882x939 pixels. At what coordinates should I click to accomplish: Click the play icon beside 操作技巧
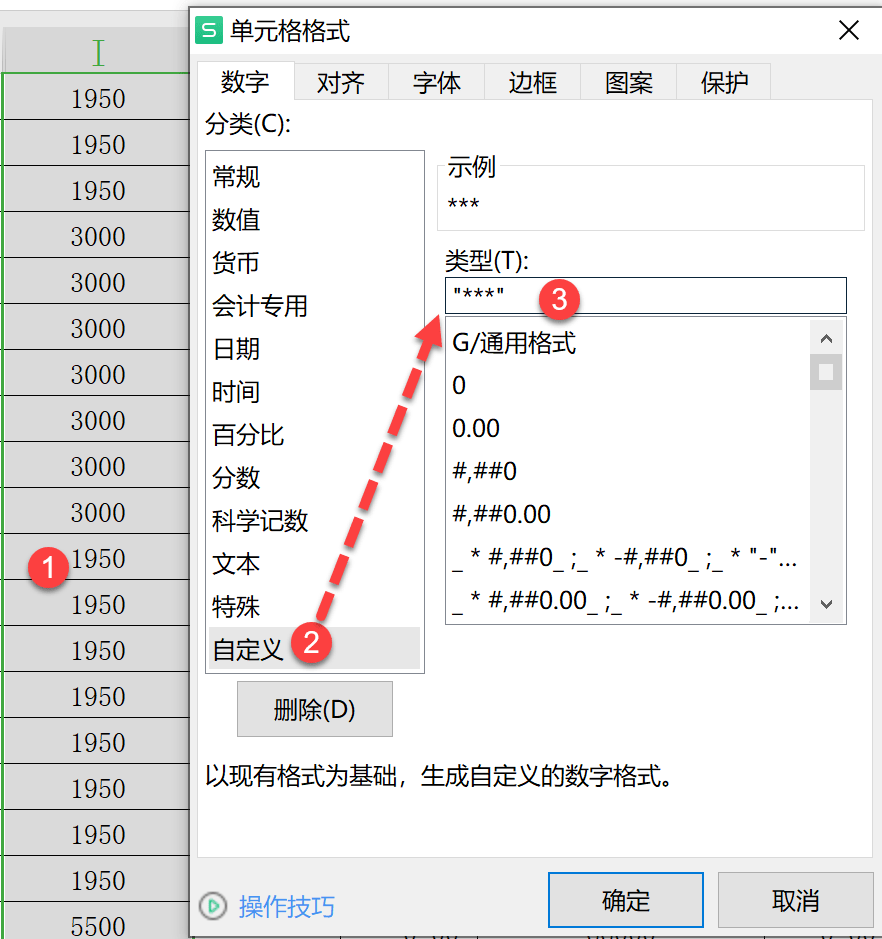click(213, 906)
